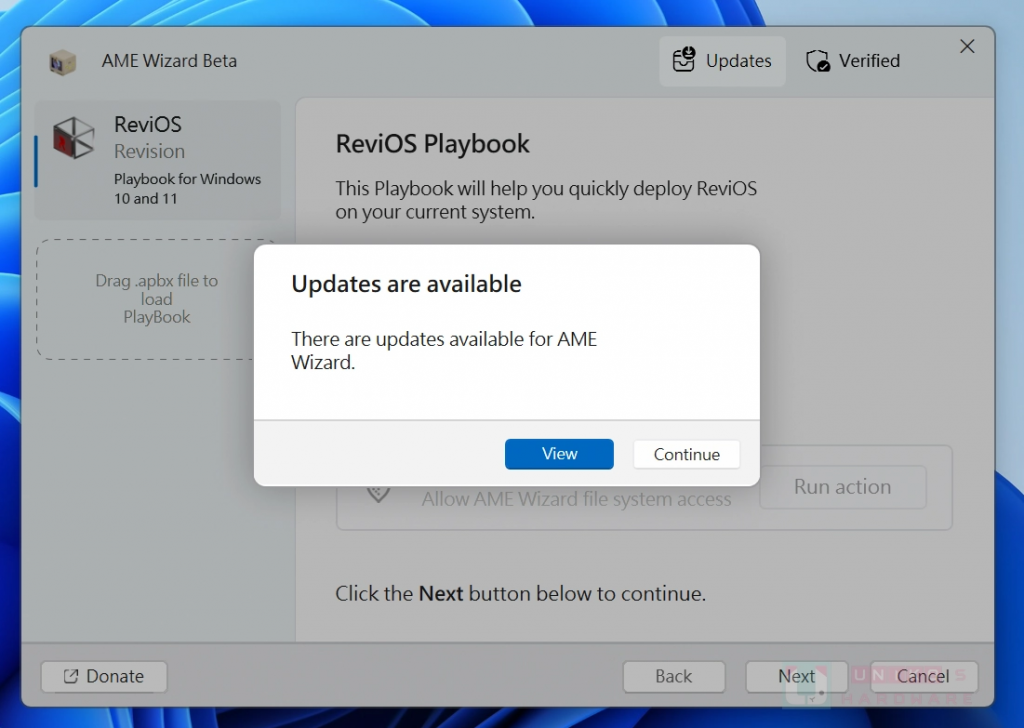1024x728 pixels.
Task: Click the shield icon beside file access
Action: coord(378,494)
